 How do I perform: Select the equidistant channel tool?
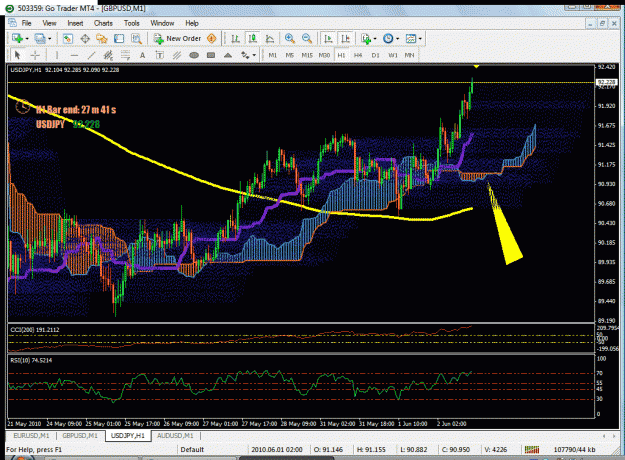[x=108, y=55]
